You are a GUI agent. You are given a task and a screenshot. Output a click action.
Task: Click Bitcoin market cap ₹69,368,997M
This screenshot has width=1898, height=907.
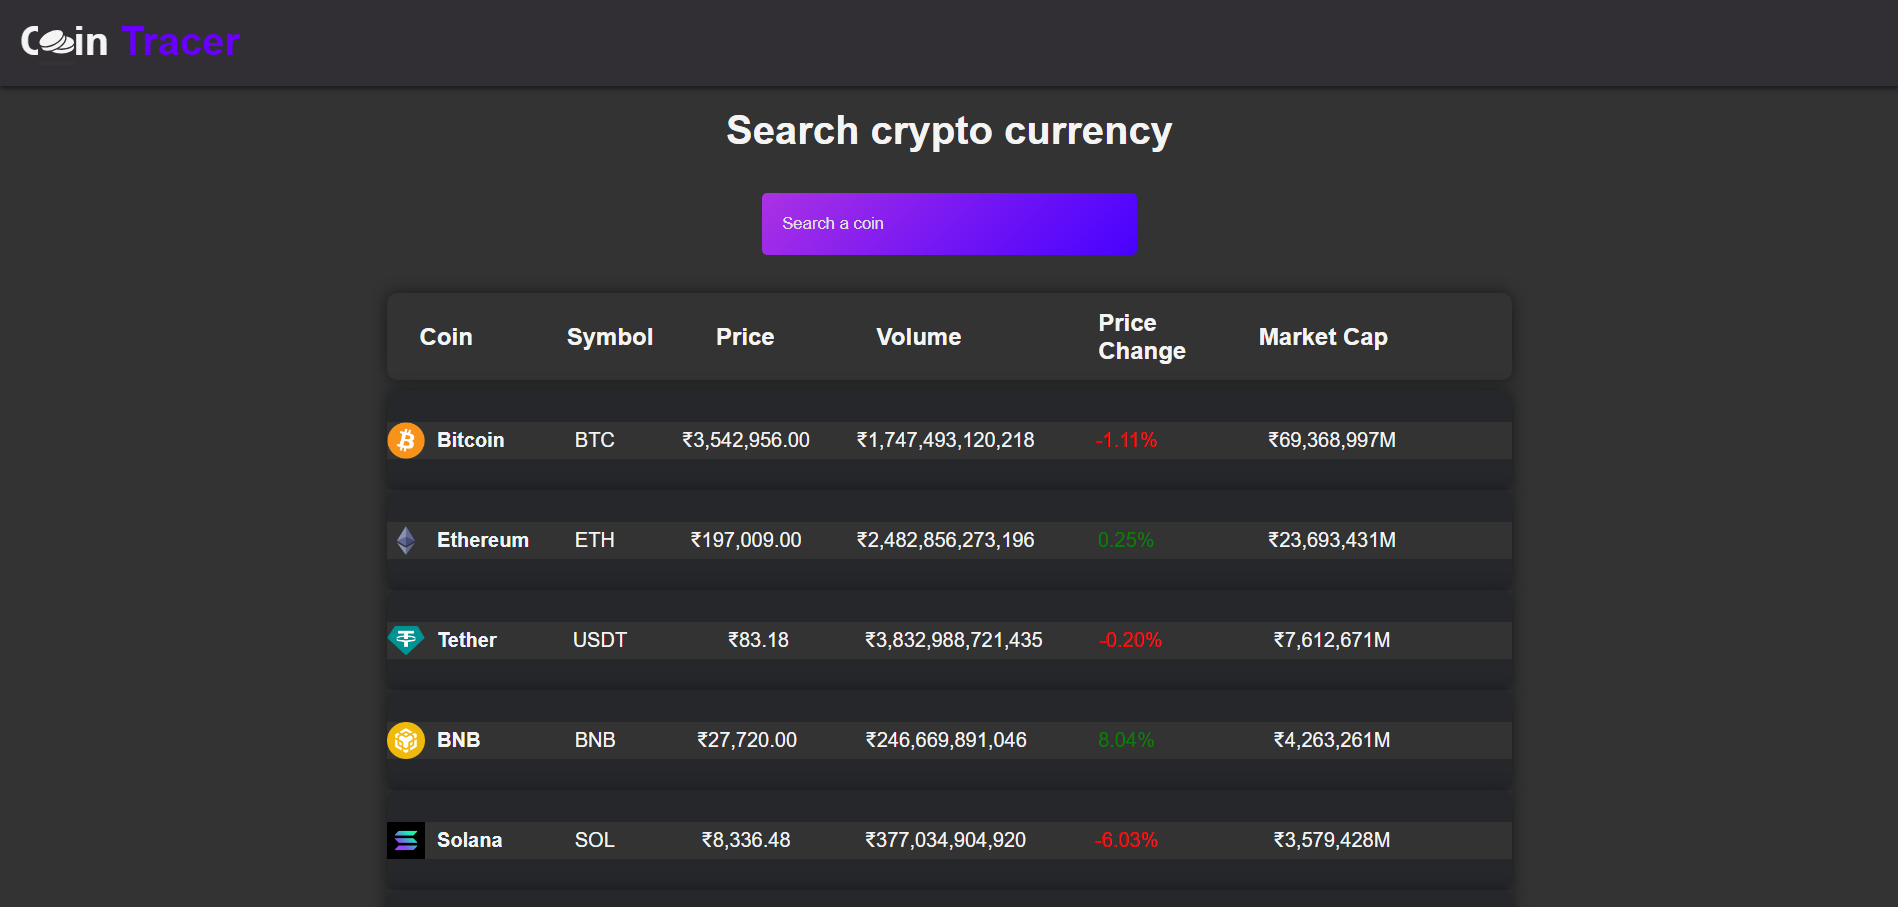pos(1332,440)
